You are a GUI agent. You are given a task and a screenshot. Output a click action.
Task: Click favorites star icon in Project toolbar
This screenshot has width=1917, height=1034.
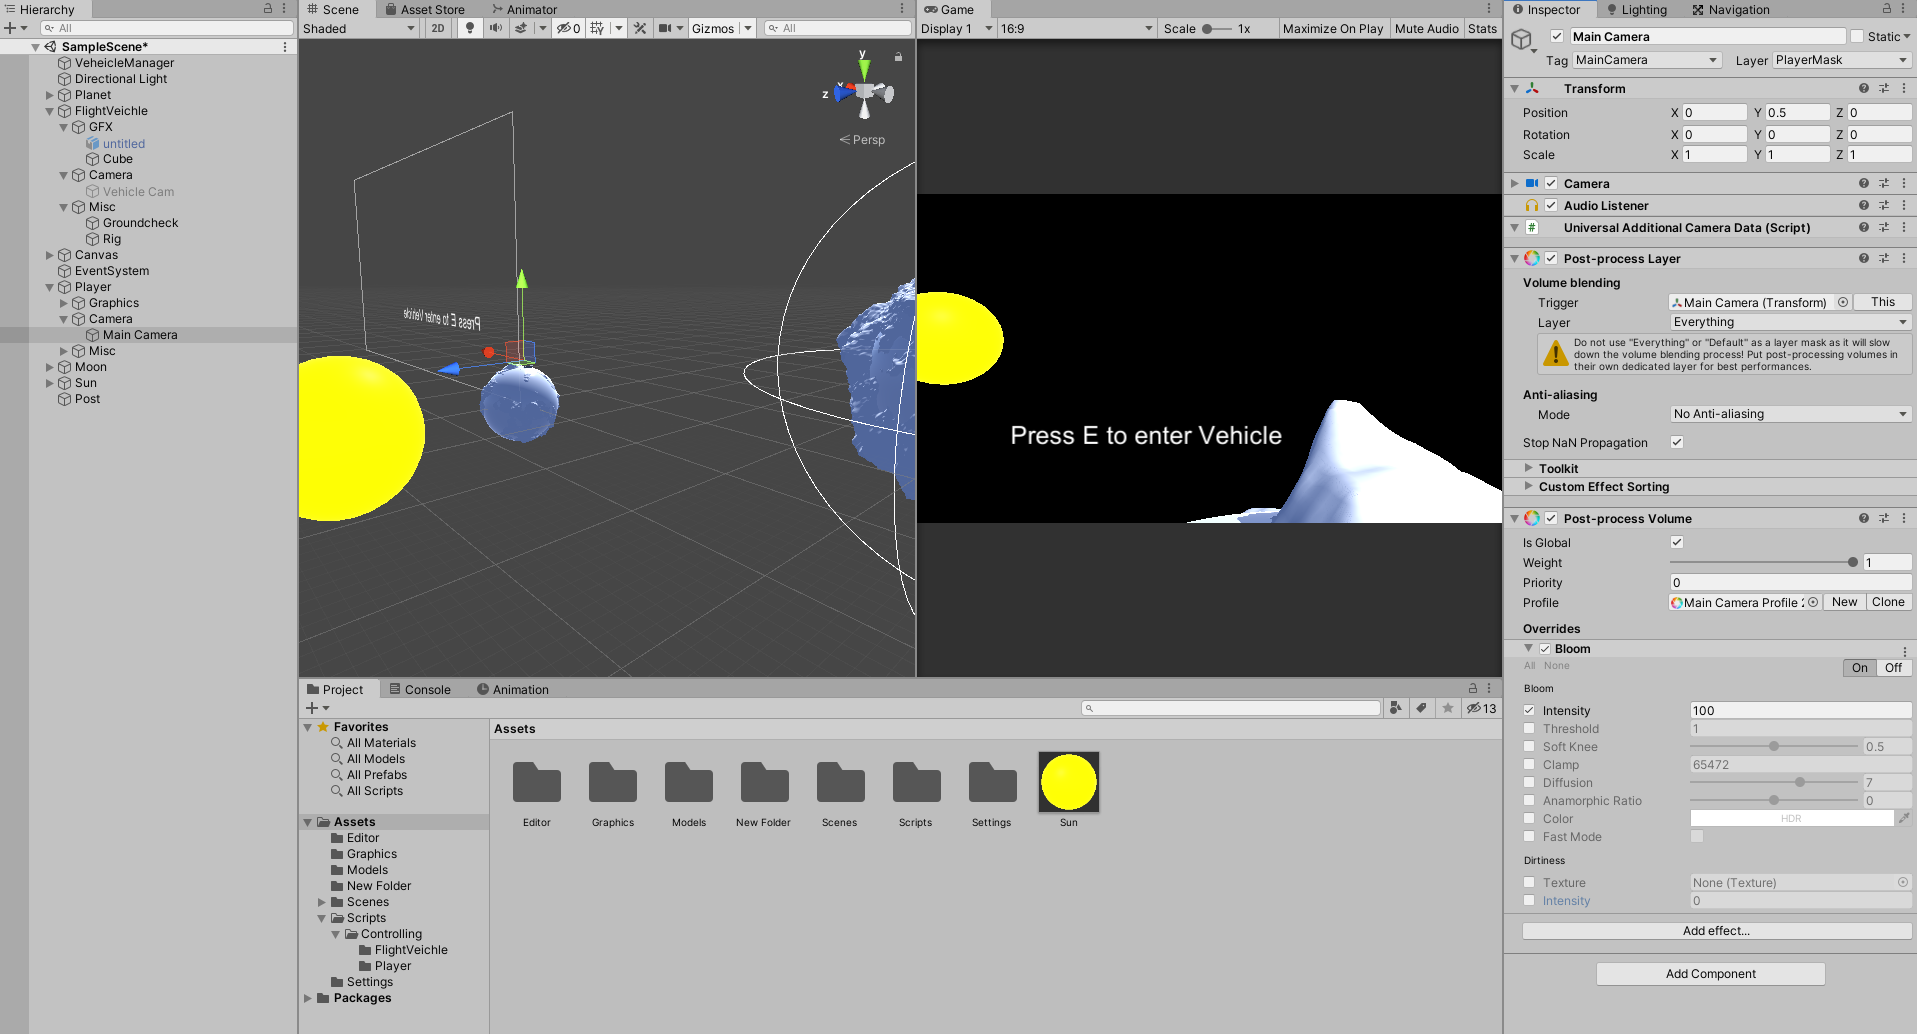tap(1448, 708)
